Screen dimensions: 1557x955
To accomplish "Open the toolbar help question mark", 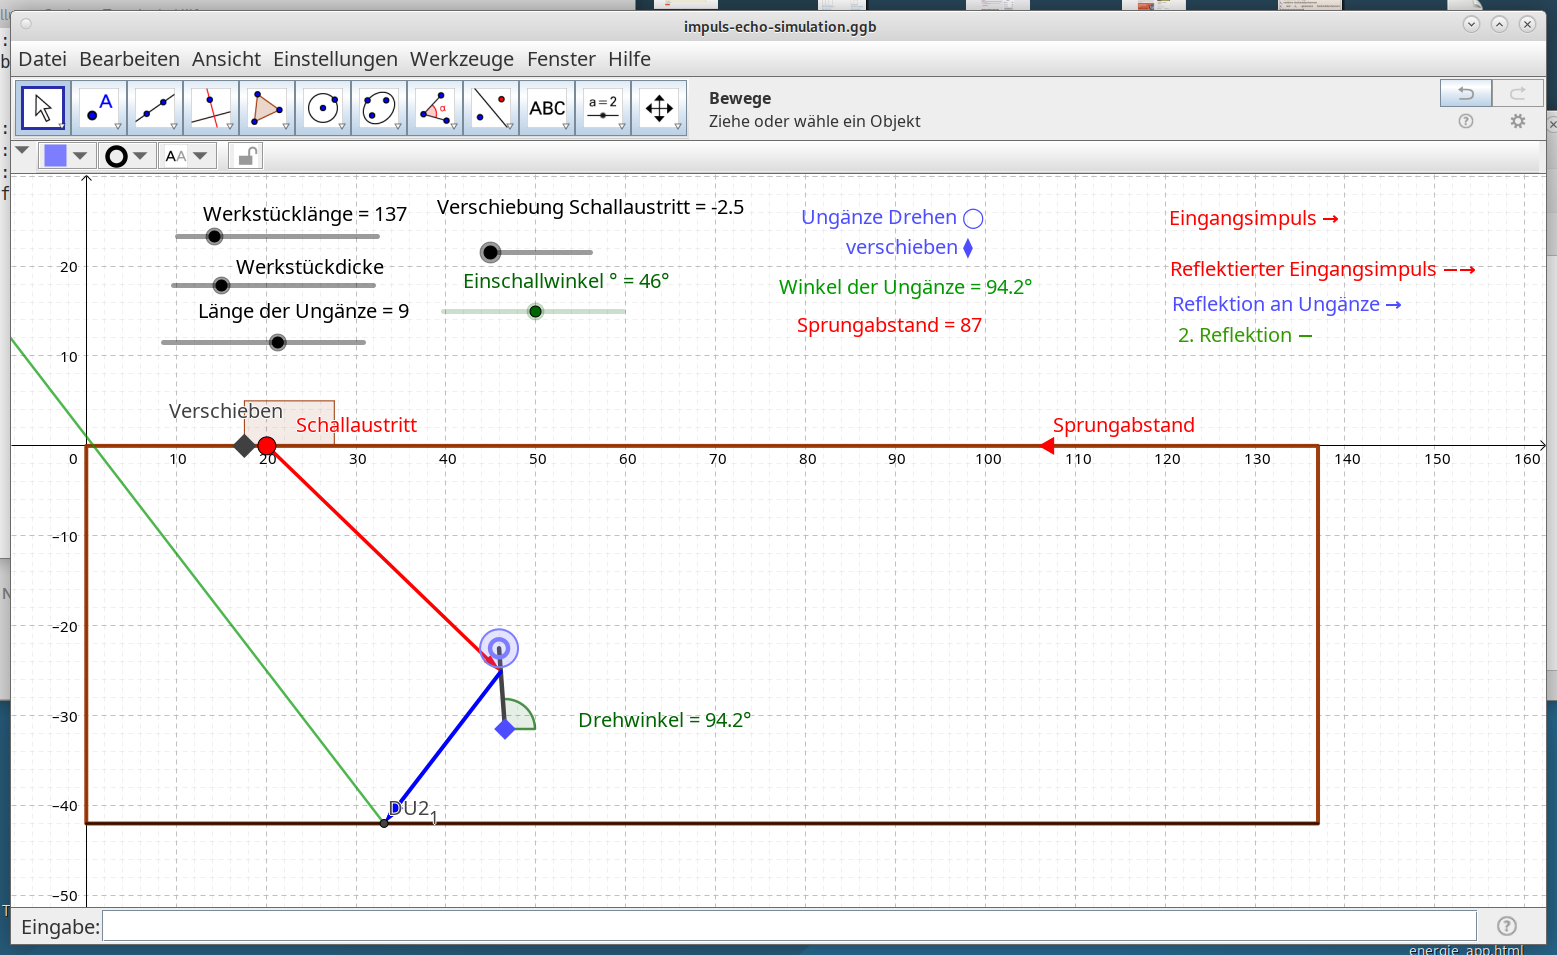I will (x=1466, y=121).
